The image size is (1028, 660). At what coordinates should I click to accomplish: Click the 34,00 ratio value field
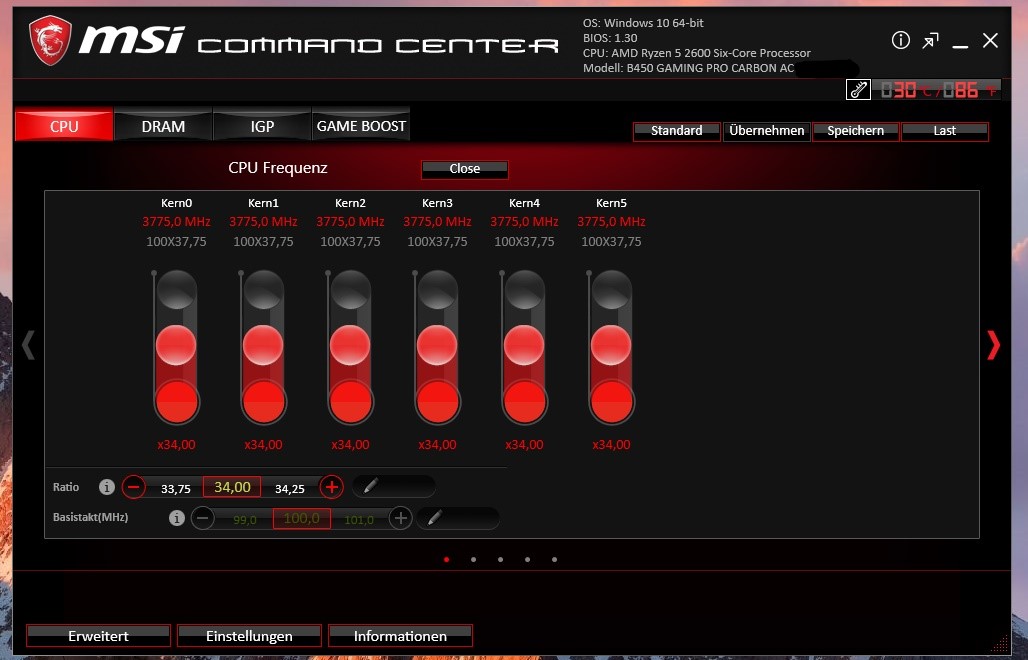click(232, 487)
